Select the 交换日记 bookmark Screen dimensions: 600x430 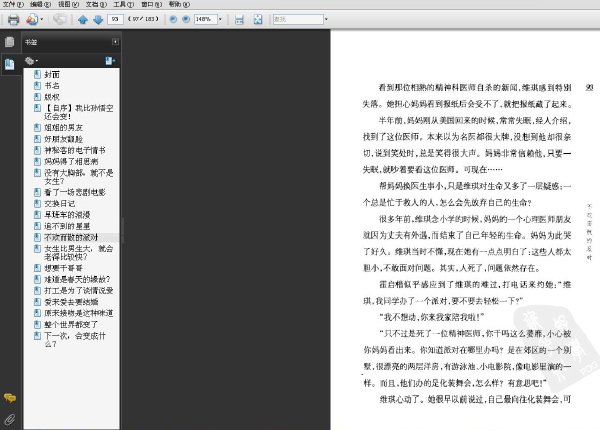pyautogui.click(x=59, y=204)
